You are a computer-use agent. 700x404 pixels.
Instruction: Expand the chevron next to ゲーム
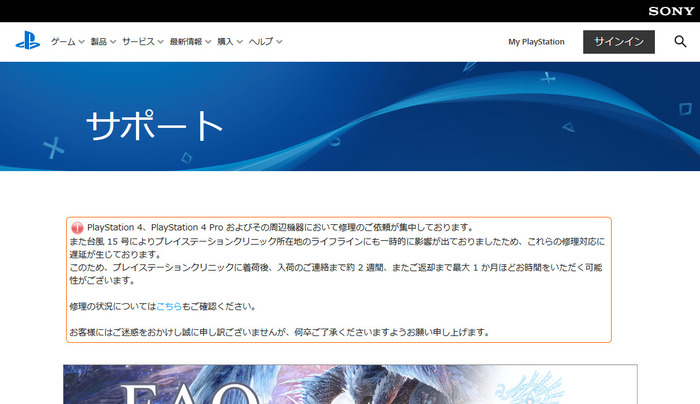pyautogui.click(x=81, y=42)
